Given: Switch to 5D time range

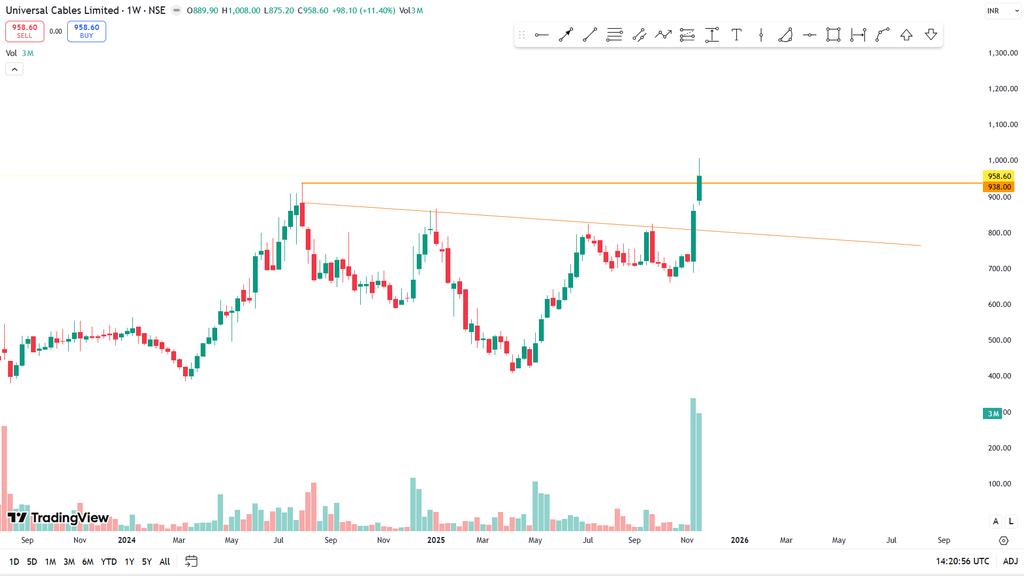Looking at the screenshot, I should pos(32,562).
